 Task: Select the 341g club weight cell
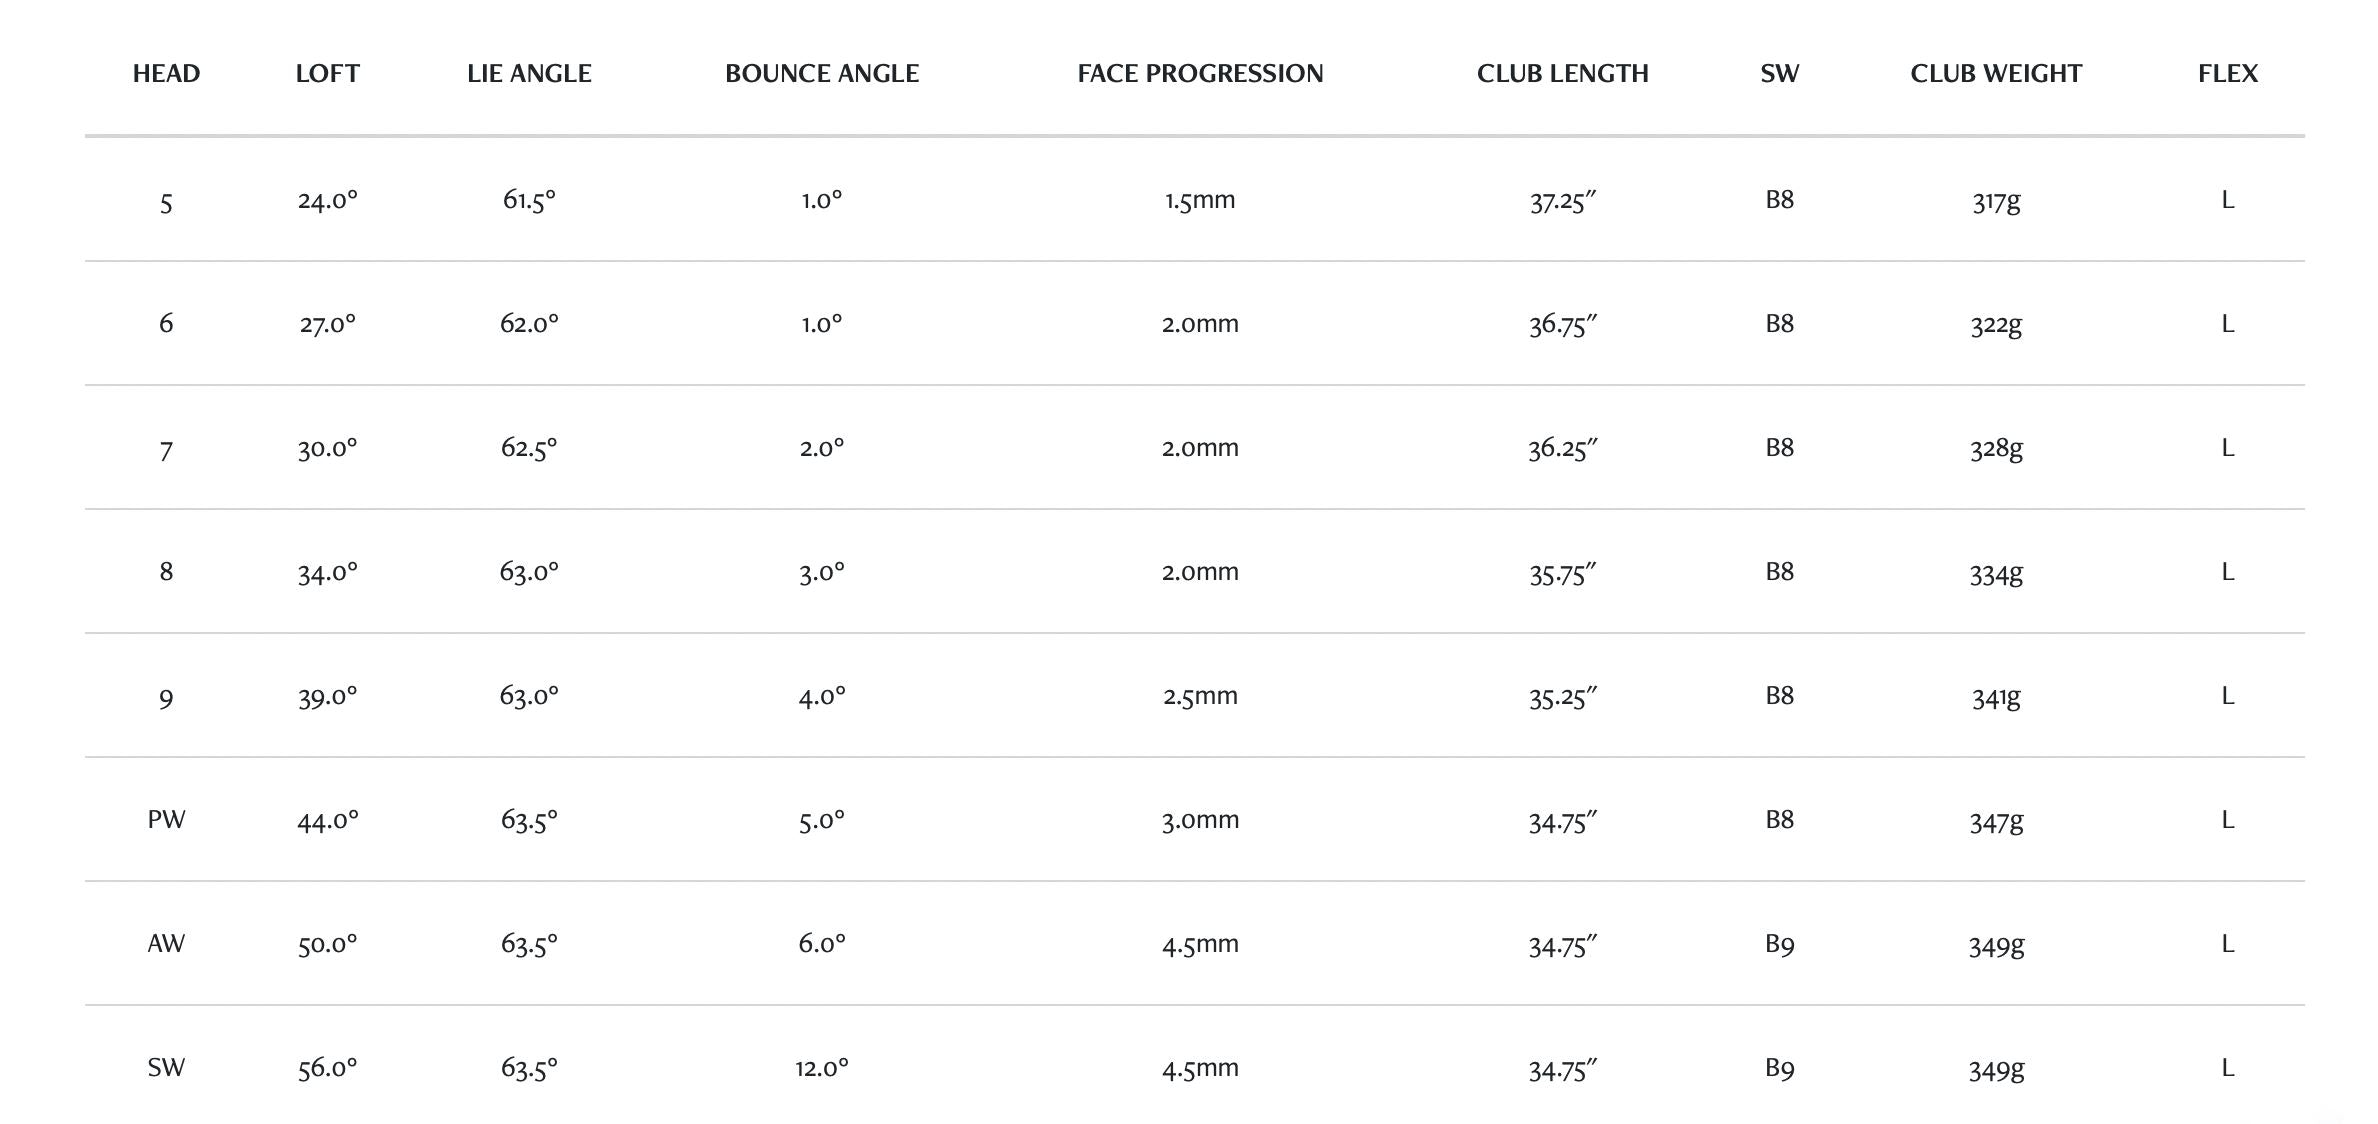click(x=1996, y=697)
